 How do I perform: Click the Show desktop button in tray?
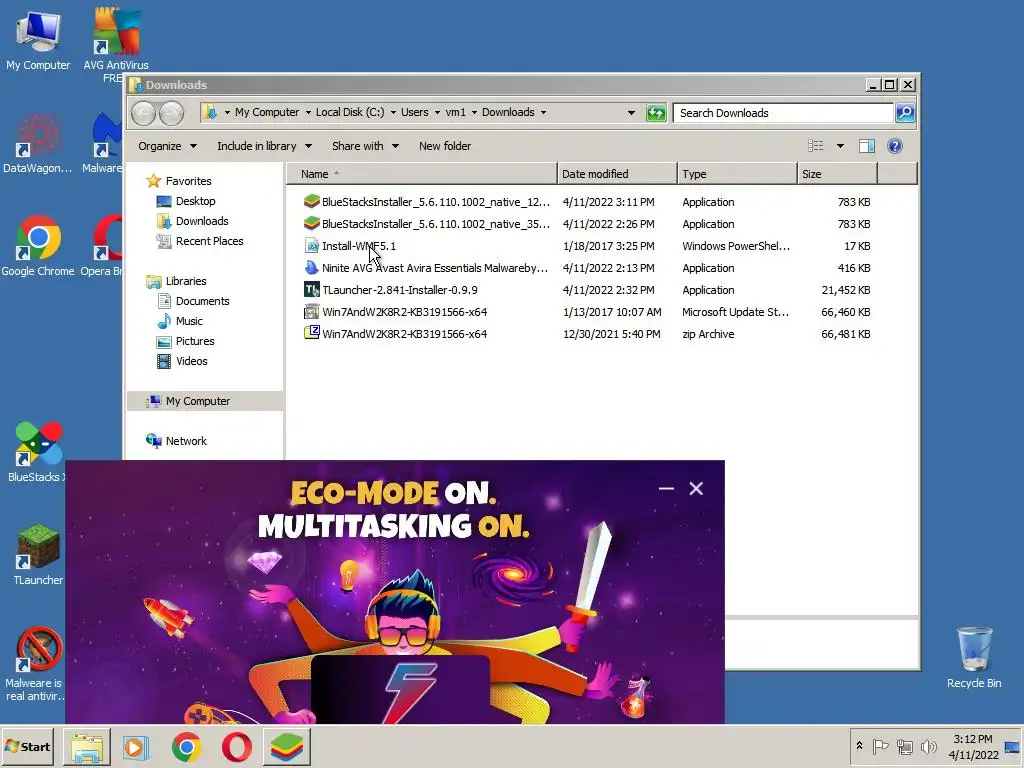(1013, 747)
